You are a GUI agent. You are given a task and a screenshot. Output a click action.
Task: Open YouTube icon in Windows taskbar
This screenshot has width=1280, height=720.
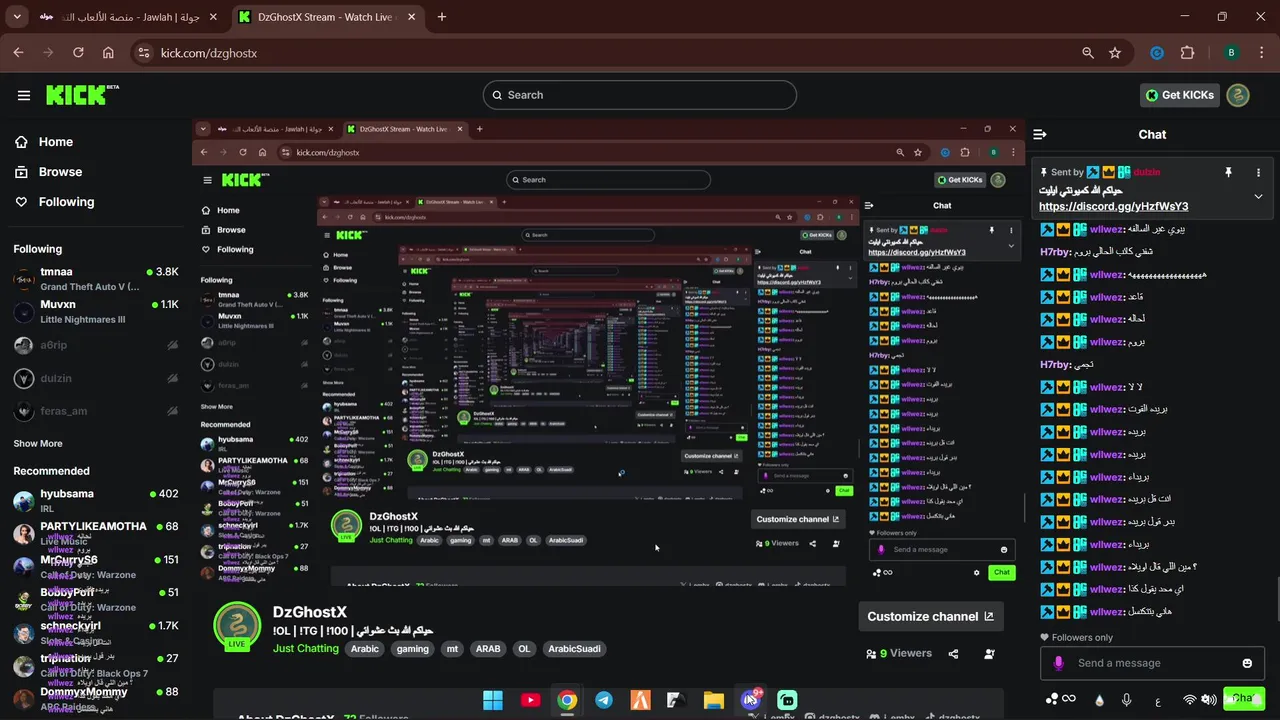[x=531, y=700]
